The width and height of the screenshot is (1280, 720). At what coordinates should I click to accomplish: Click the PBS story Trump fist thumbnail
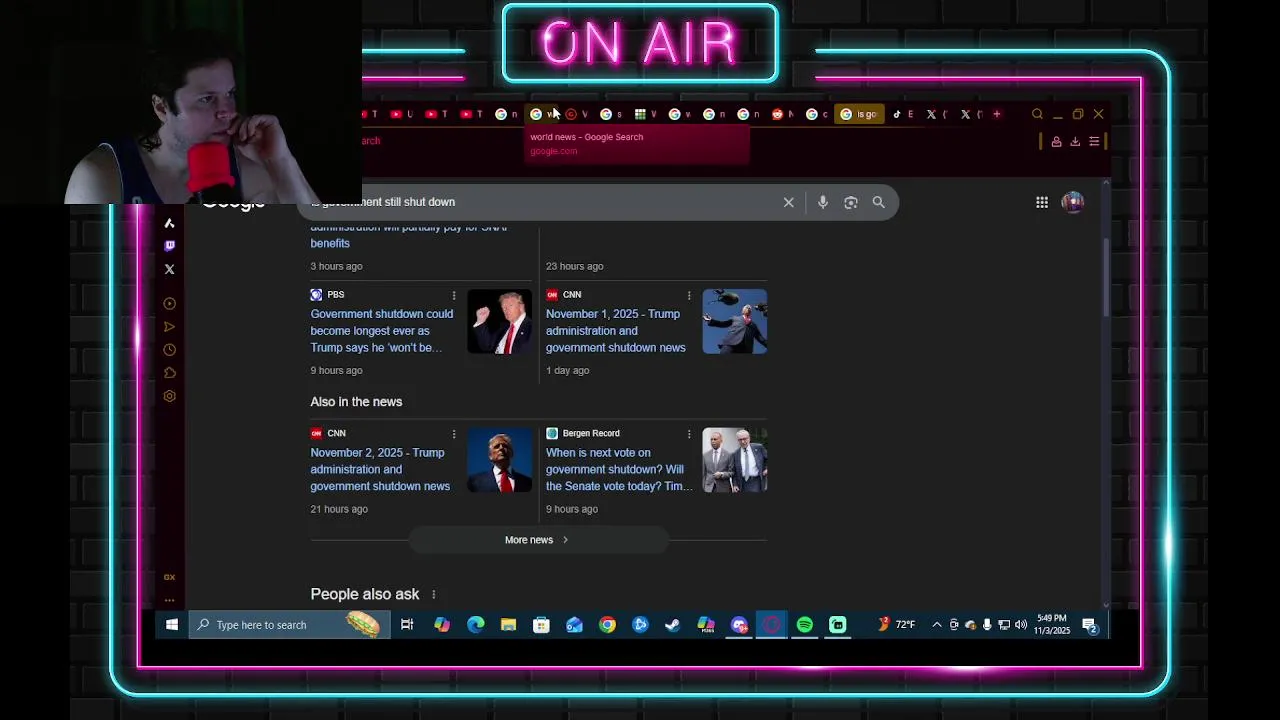click(x=499, y=322)
